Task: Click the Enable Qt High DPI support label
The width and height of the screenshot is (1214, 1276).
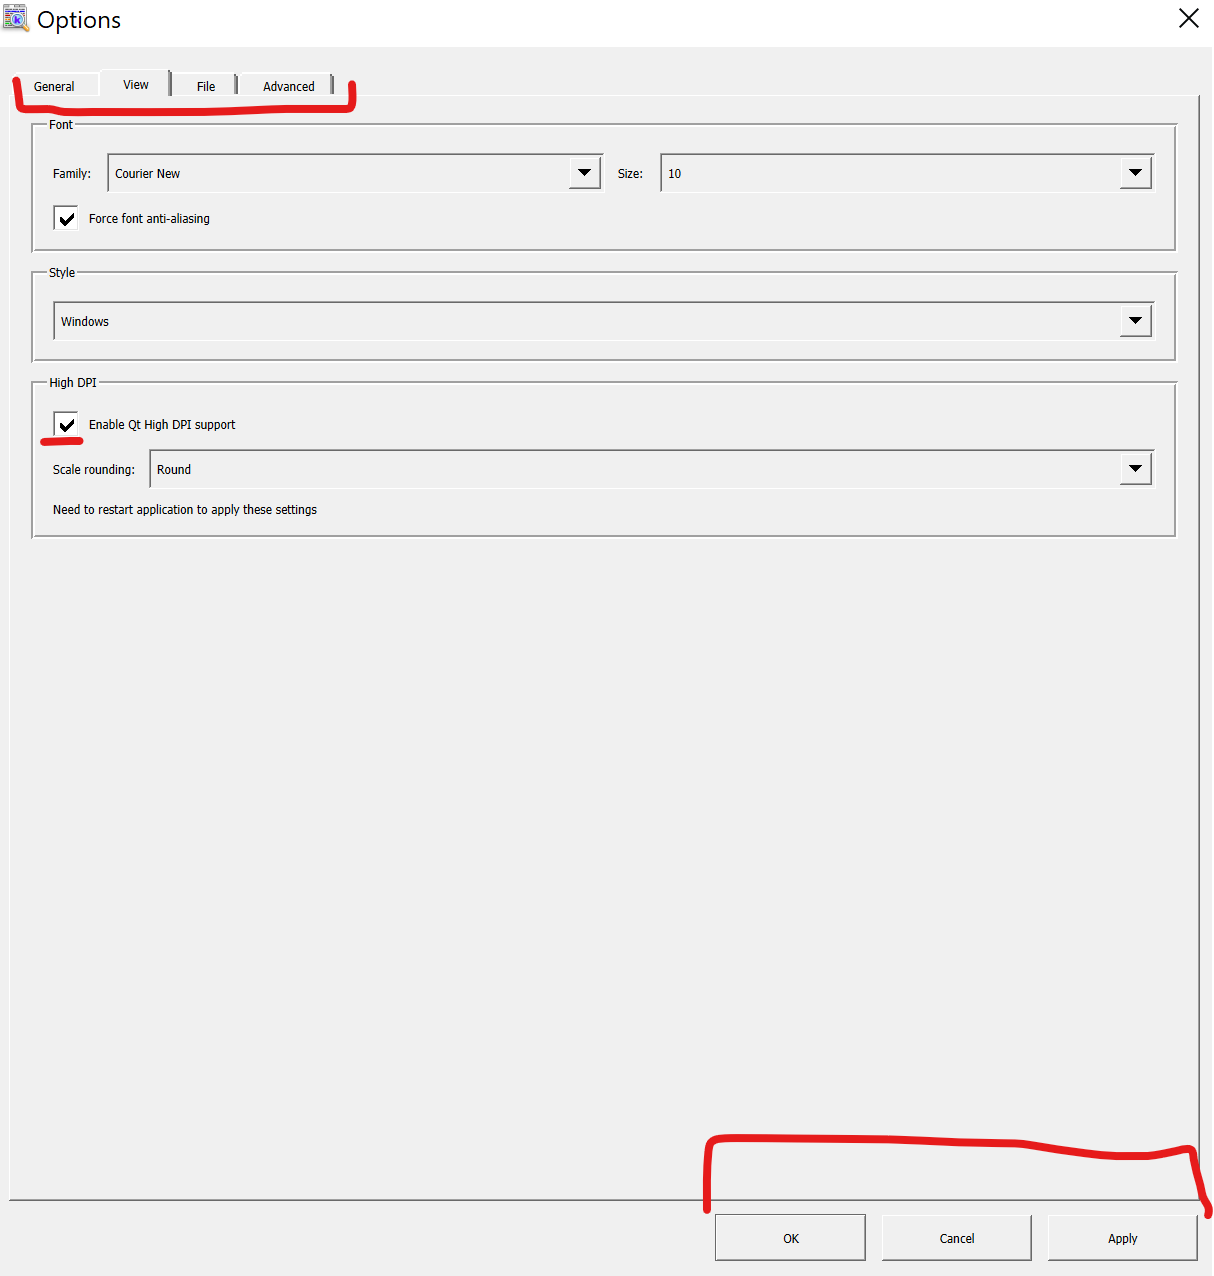Action: [x=162, y=425]
